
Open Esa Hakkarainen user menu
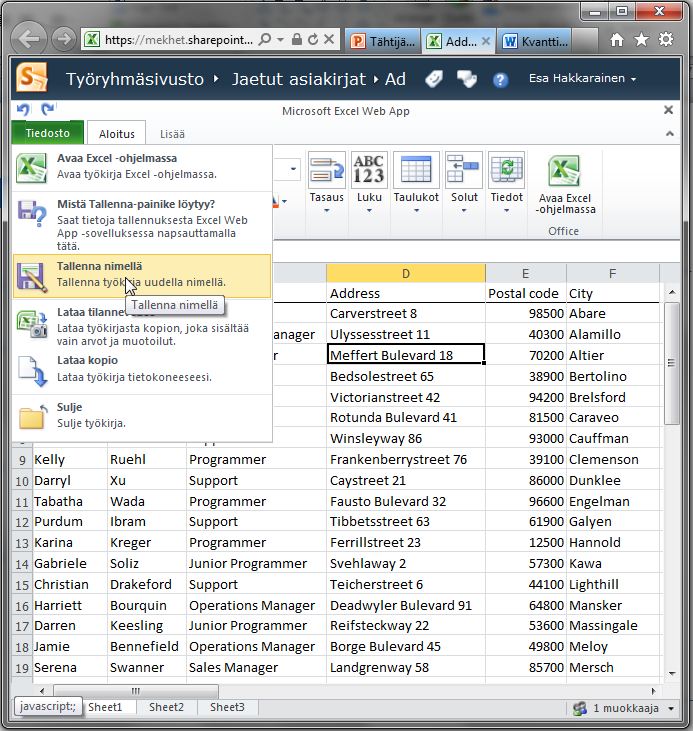tap(582, 78)
